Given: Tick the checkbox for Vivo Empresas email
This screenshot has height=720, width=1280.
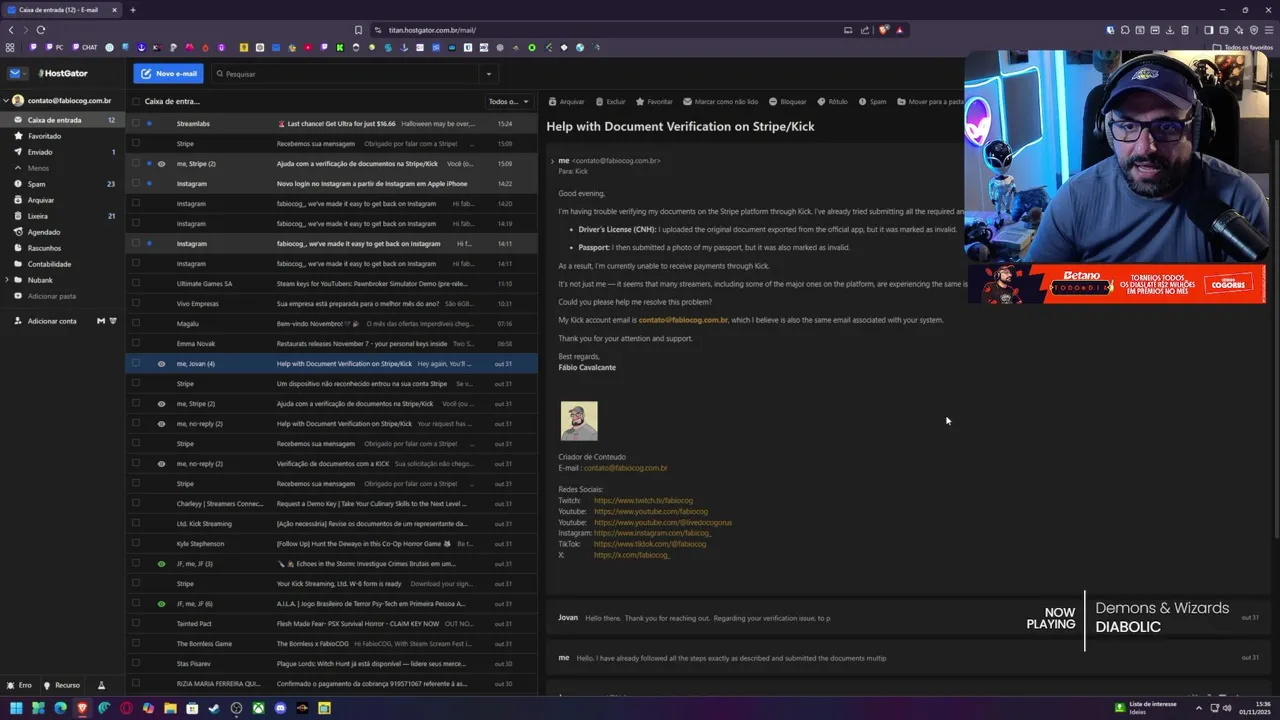Looking at the screenshot, I should pos(136,303).
